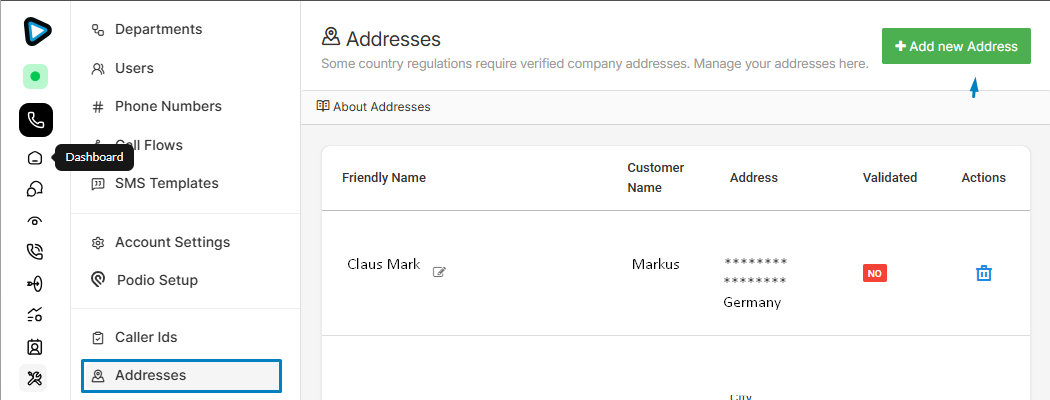Click the app logo at top of rail
Screen dimensions: 1050x400
36,31
